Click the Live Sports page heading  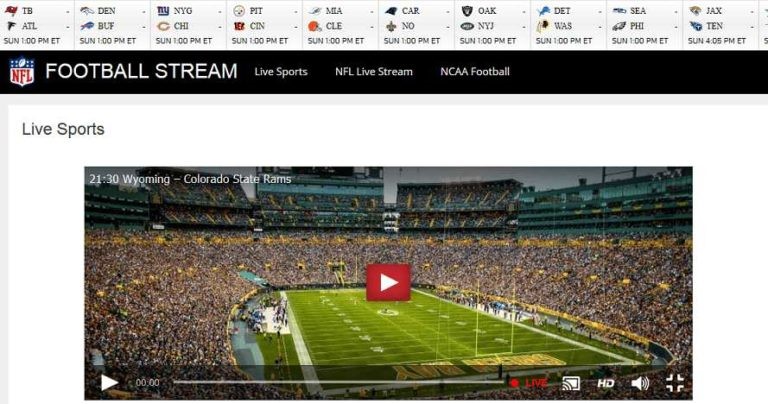tap(63, 129)
